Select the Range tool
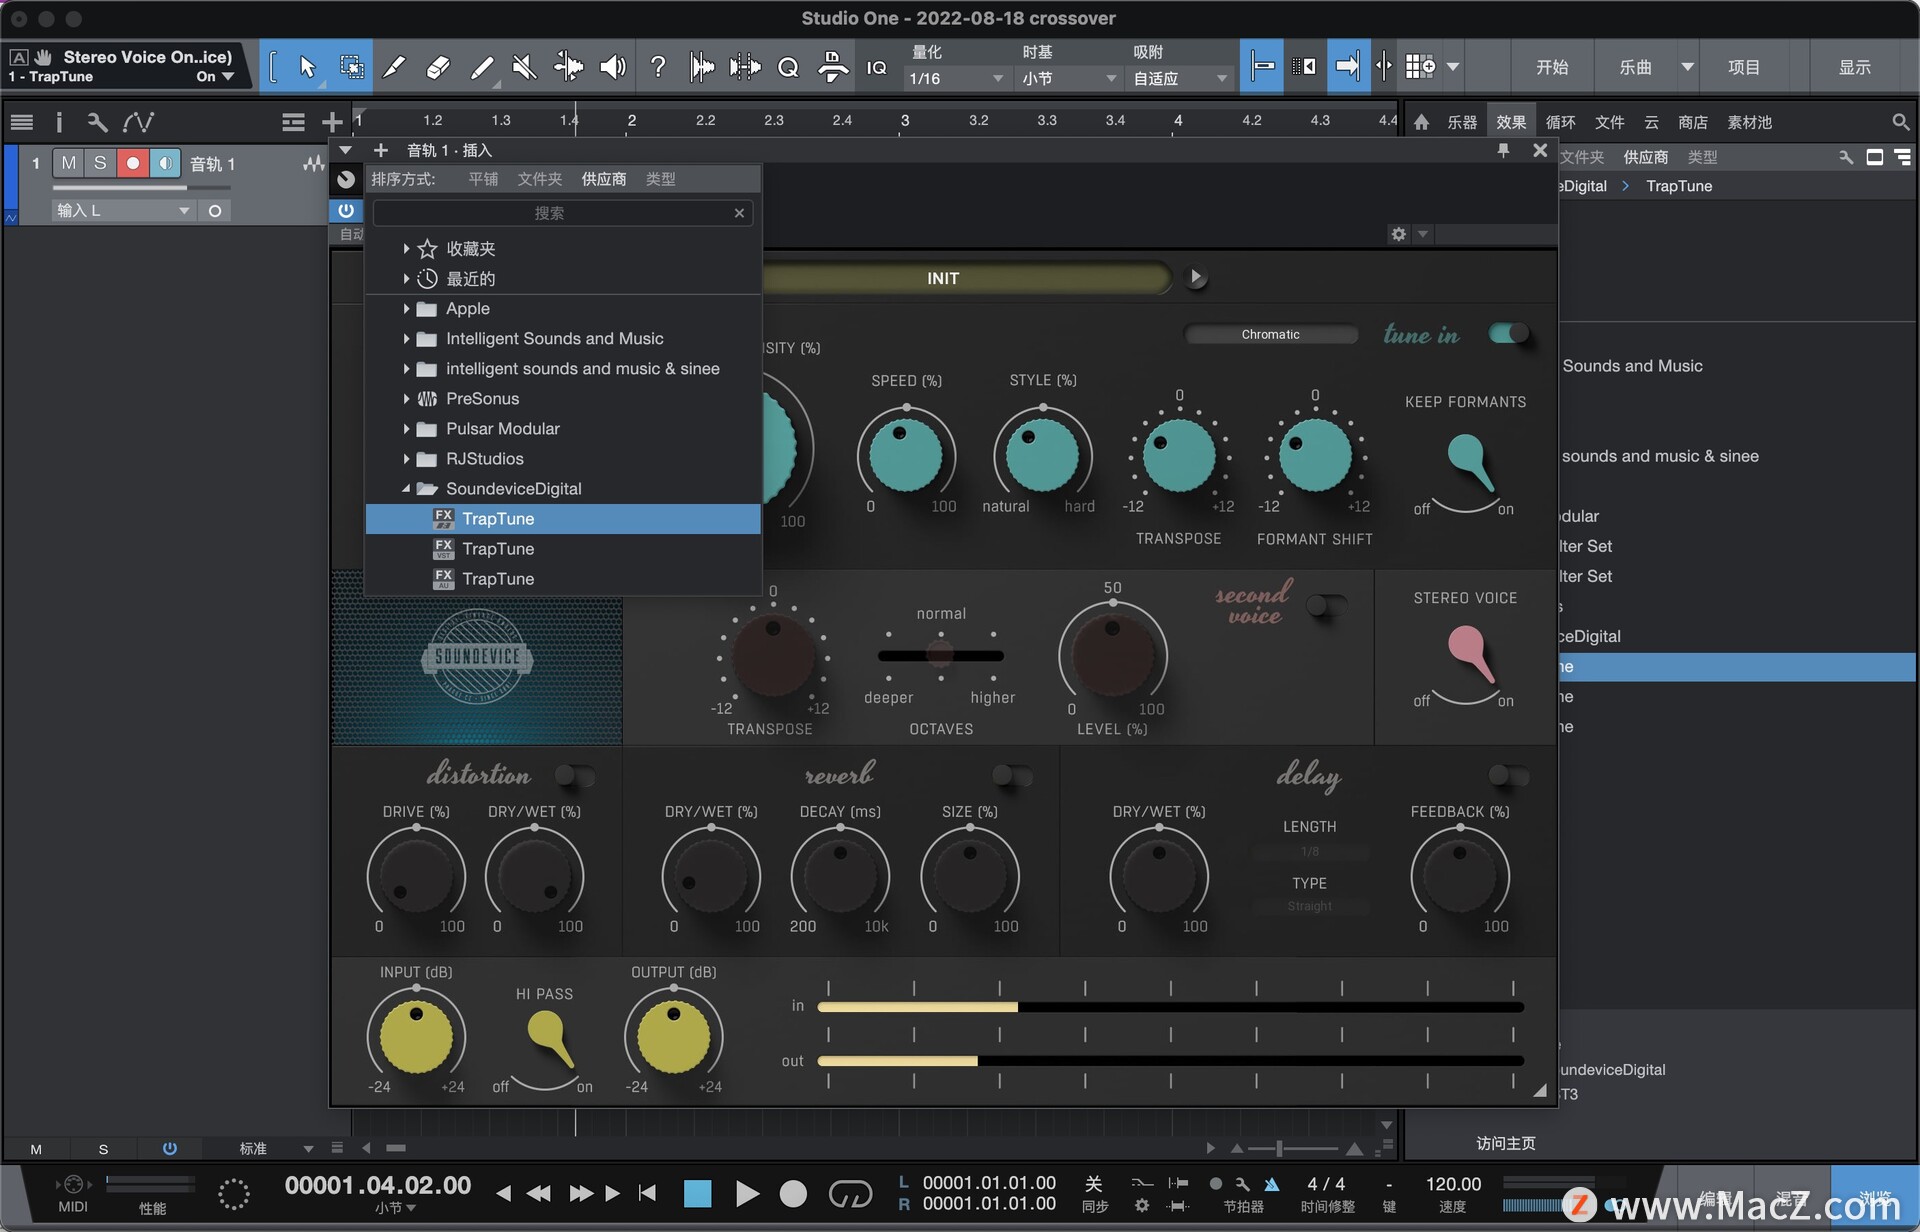The width and height of the screenshot is (1920, 1232). click(351, 67)
